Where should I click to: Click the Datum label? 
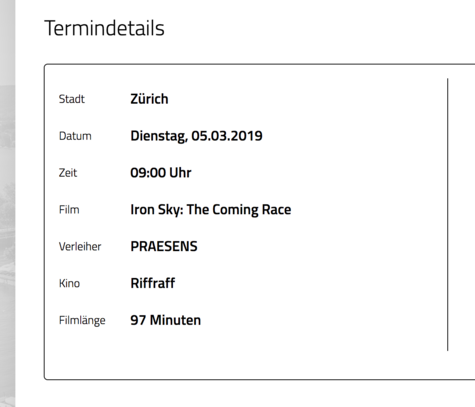(x=75, y=136)
